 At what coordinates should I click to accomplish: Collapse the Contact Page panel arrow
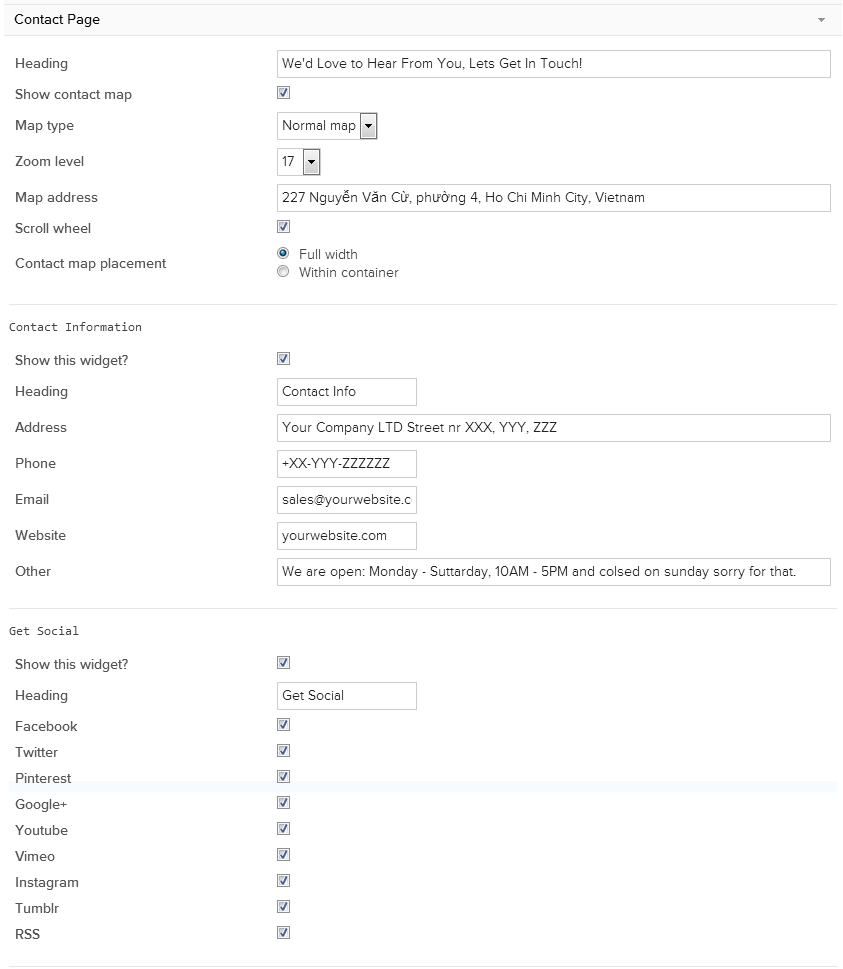click(821, 20)
